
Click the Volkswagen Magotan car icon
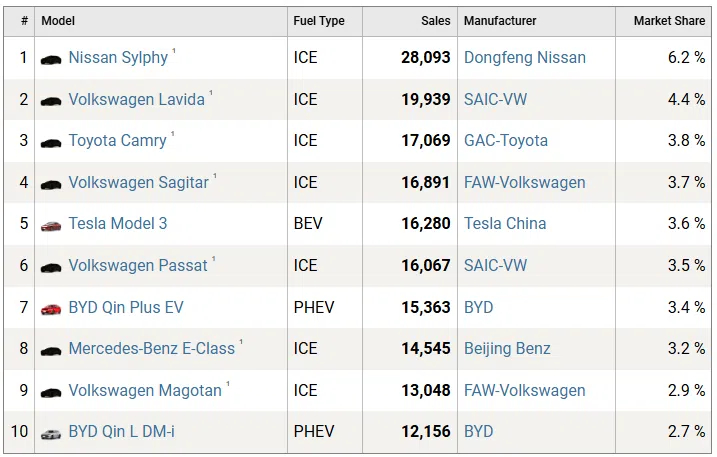[51, 392]
